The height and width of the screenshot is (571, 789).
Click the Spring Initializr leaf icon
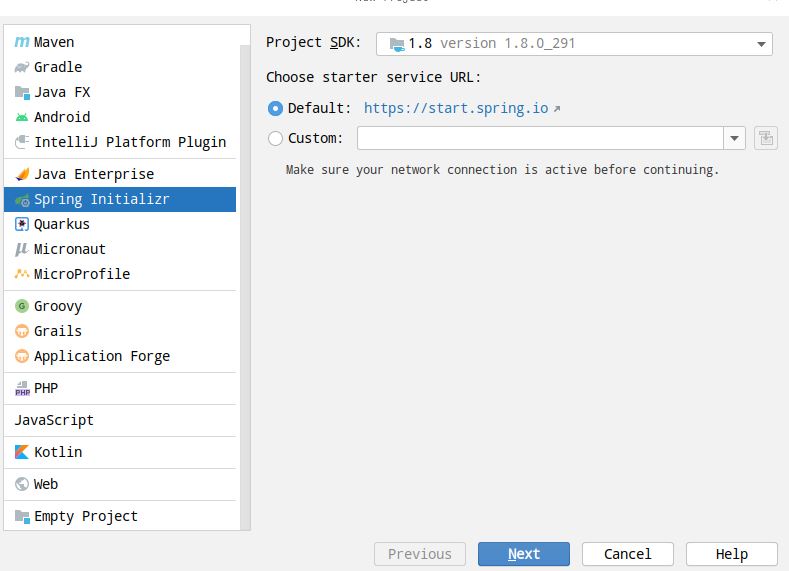(x=22, y=200)
